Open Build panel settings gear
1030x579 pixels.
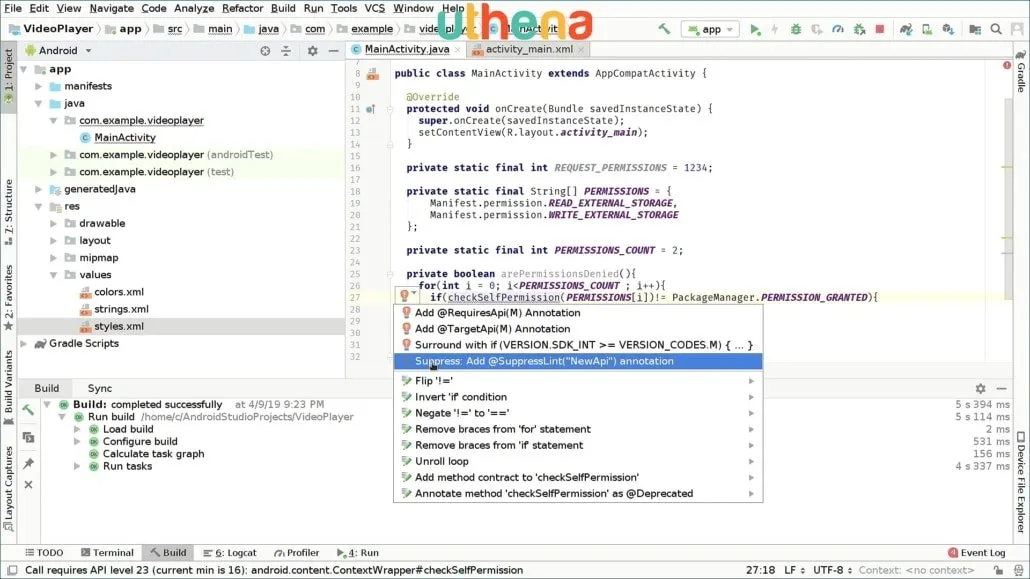tap(980, 388)
